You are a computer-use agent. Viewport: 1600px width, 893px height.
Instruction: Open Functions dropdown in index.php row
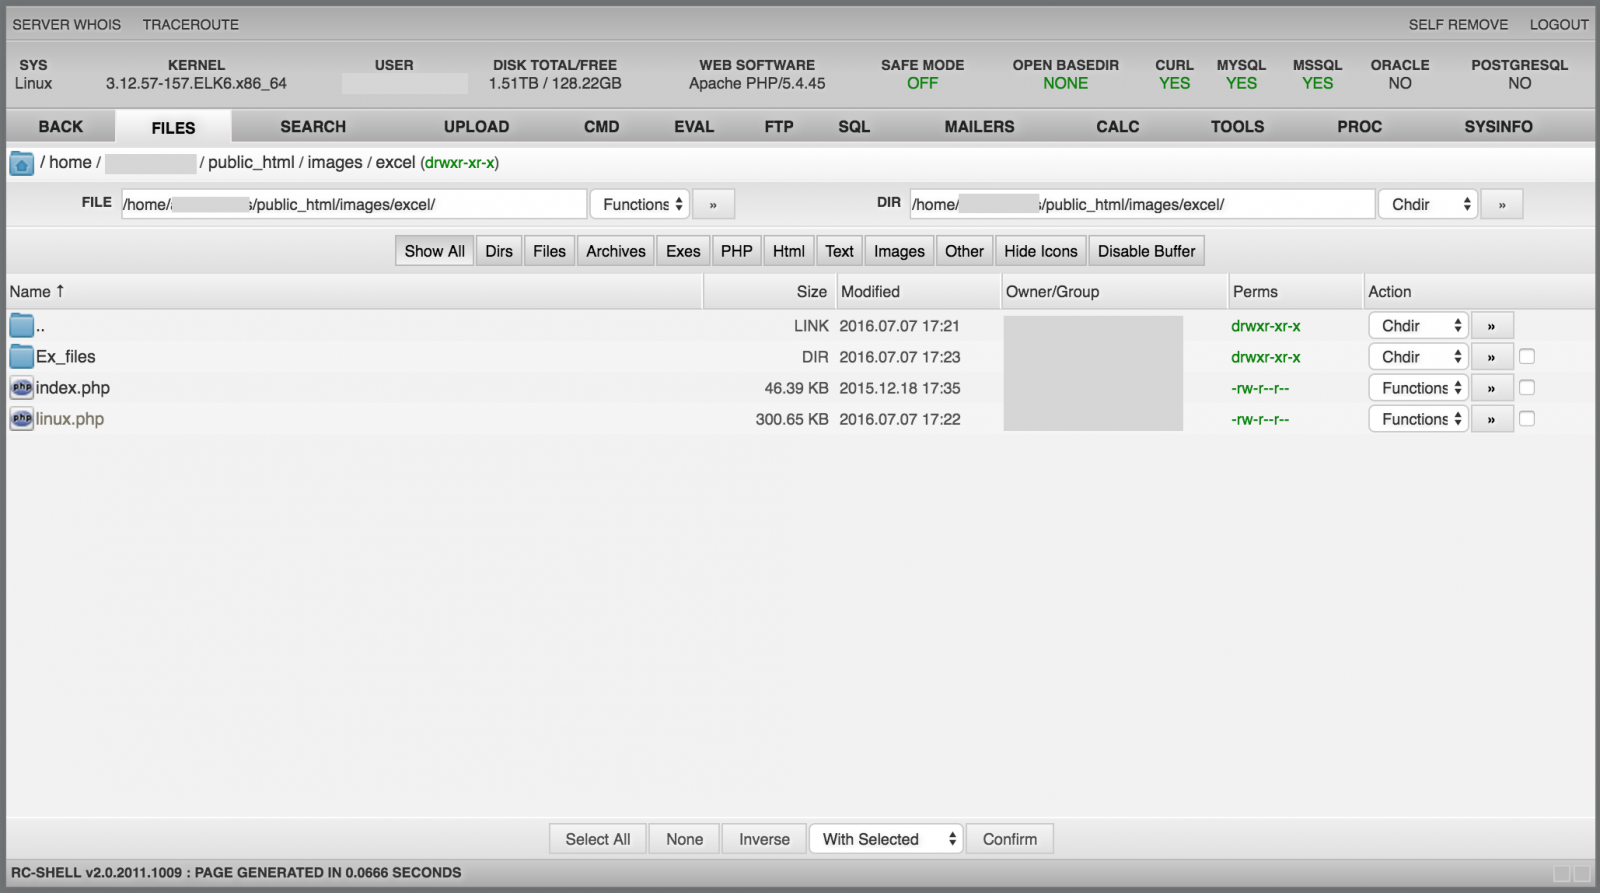click(1418, 388)
